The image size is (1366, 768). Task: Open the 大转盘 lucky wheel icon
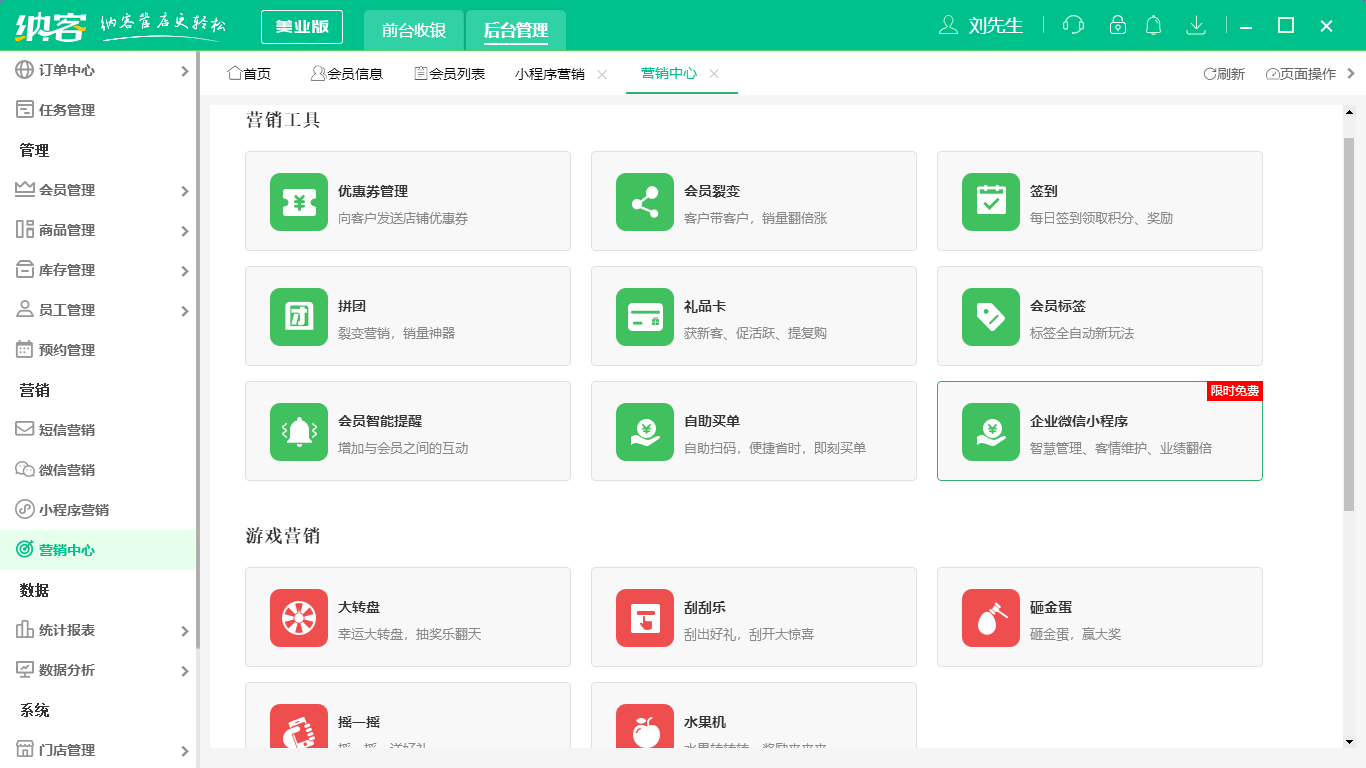tap(298, 616)
